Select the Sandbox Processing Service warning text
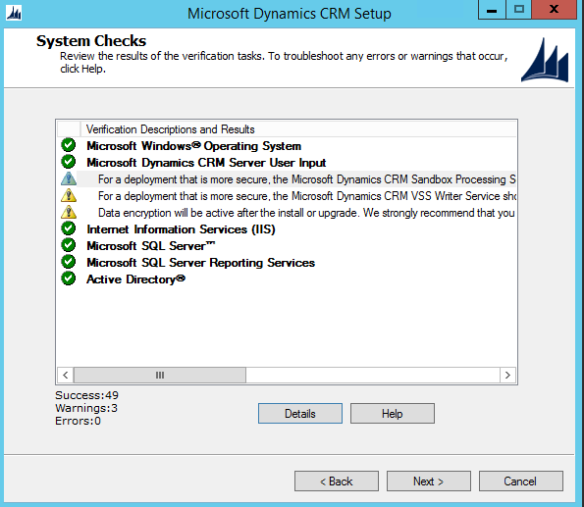584x507 pixels. click(307, 180)
